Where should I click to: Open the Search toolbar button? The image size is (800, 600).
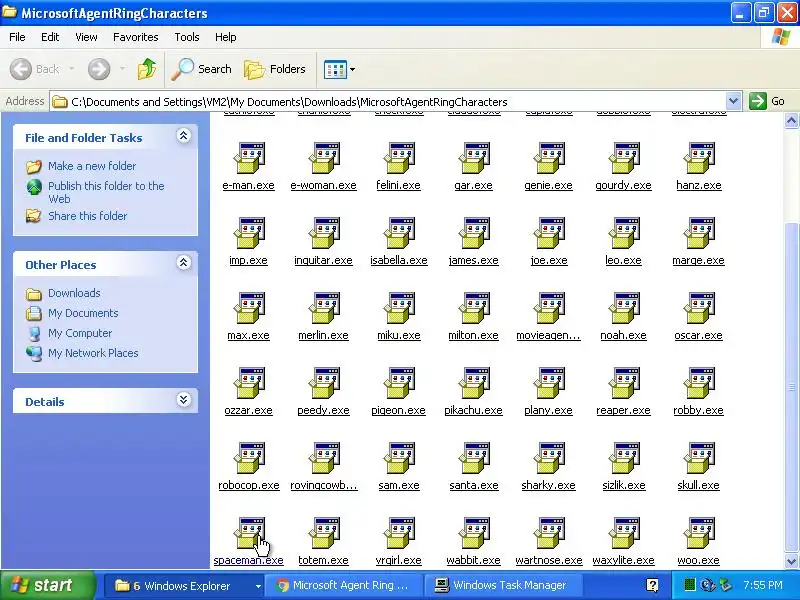point(202,69)
